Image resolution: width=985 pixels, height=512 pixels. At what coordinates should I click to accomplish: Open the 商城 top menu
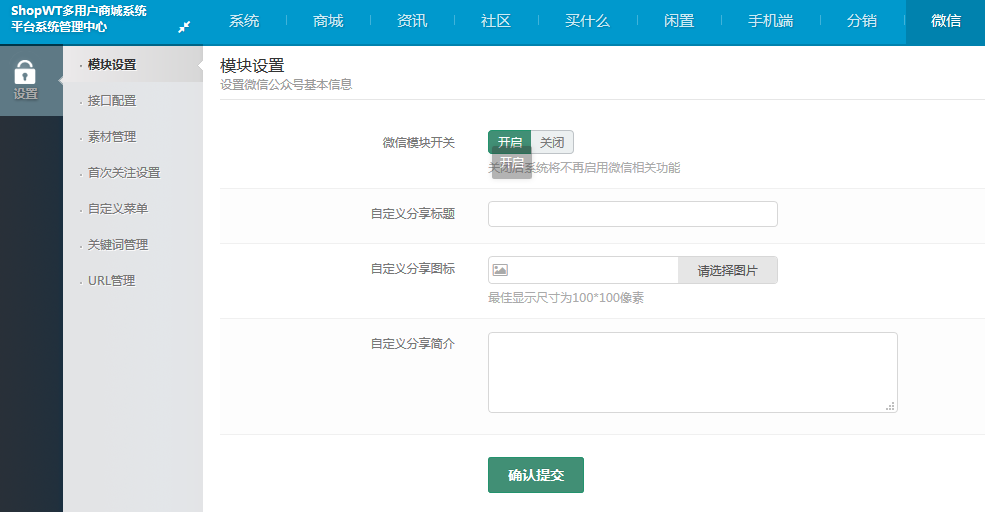click(x=328, y=21)
